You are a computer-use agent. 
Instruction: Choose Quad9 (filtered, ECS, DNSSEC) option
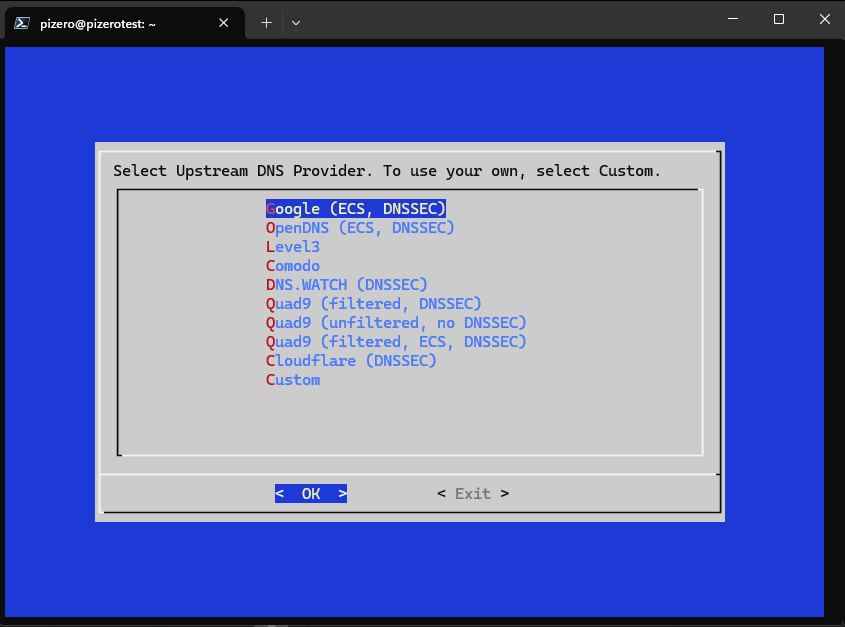point(396,342)
